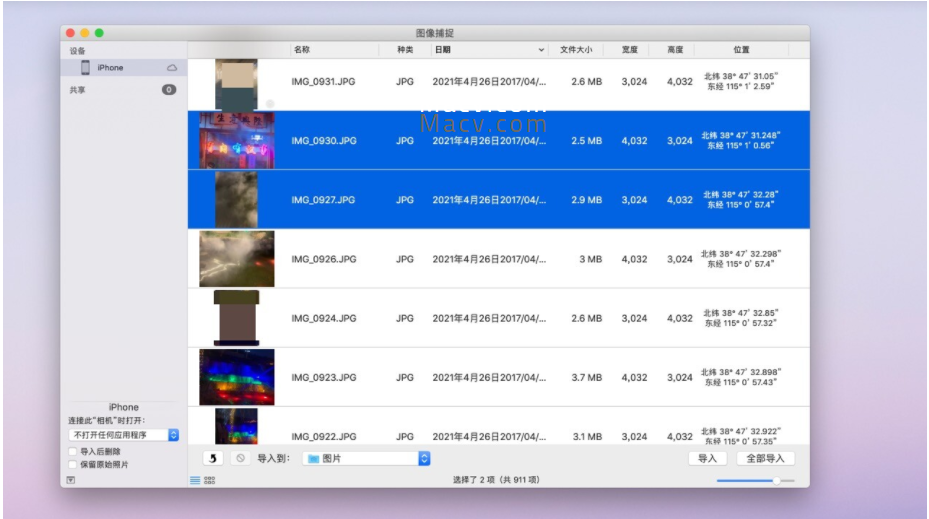Adjust the thumbnail size slider
The height and width of the screenshot is (519, 929).
coord(776,480)
